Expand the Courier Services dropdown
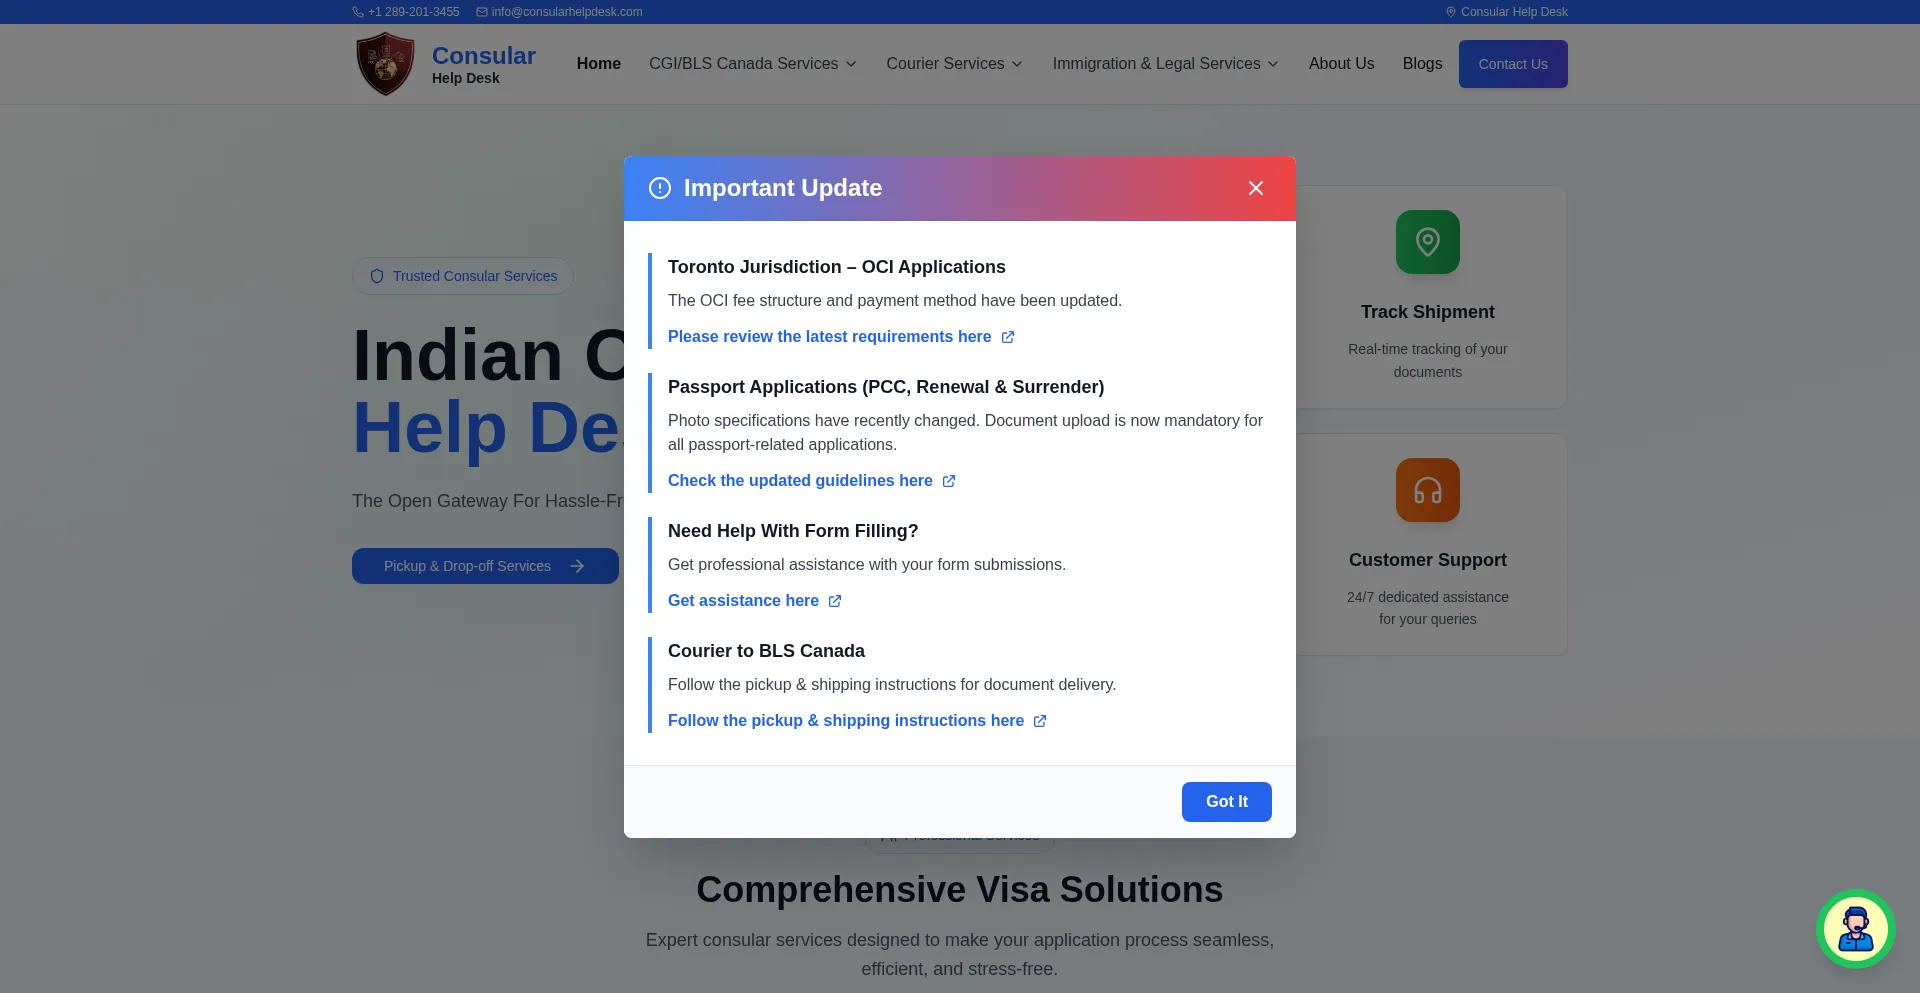Image resolution: width=1920 pixels, height=993 pixels. [955, 64]
